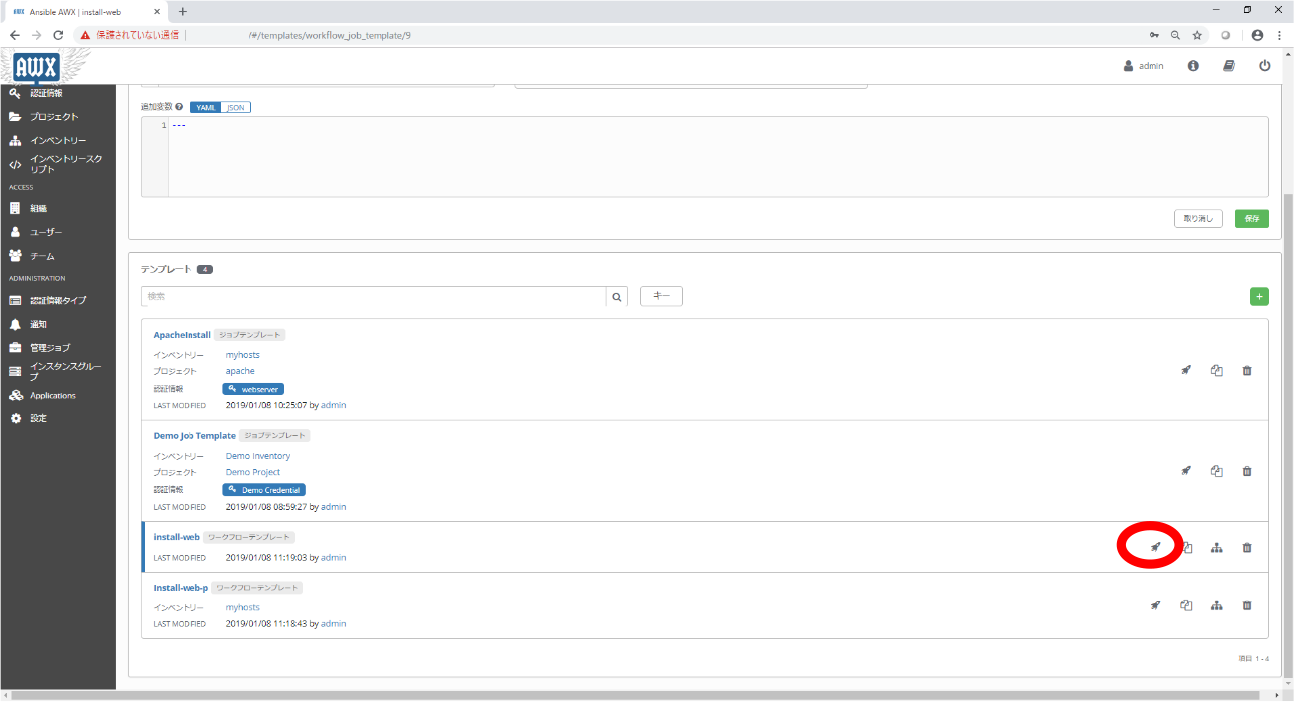
Task: Click the webserver credential tag
Action: [253, 389]
